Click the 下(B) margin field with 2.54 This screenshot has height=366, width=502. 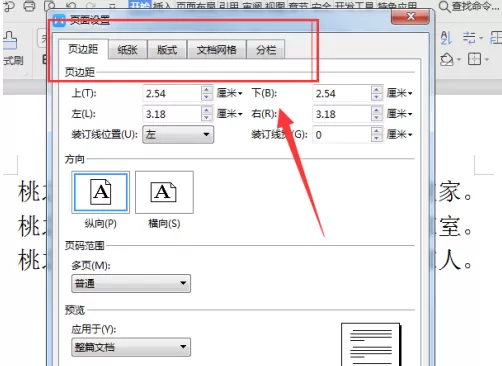342,93
